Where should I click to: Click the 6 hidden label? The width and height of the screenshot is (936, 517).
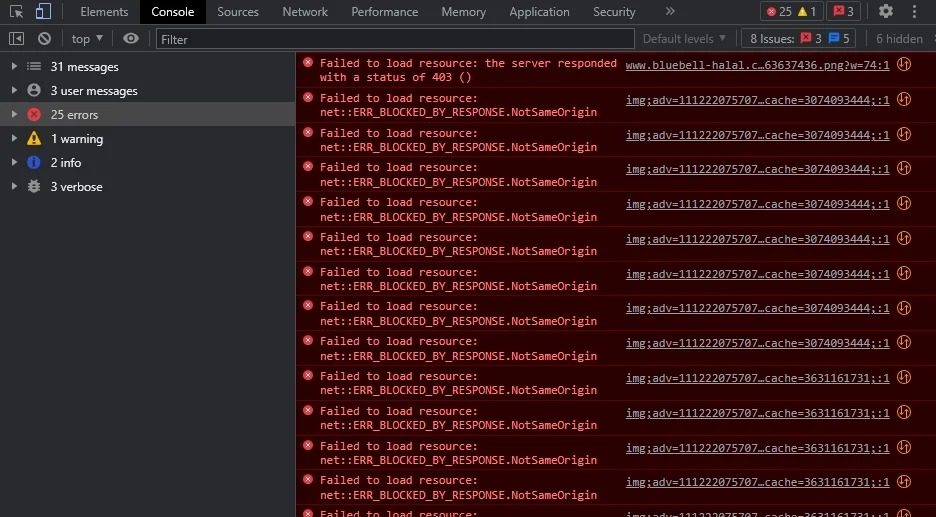[899, 39]
